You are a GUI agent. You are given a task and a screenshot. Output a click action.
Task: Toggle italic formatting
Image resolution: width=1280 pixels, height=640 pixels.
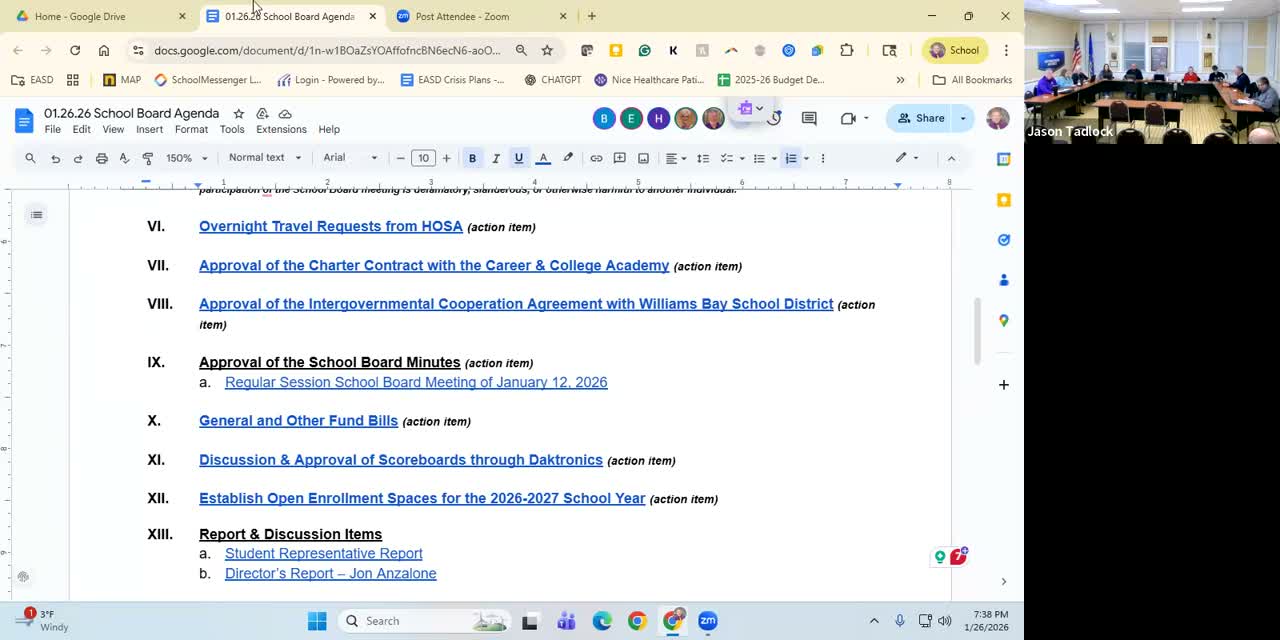point(495,158)
